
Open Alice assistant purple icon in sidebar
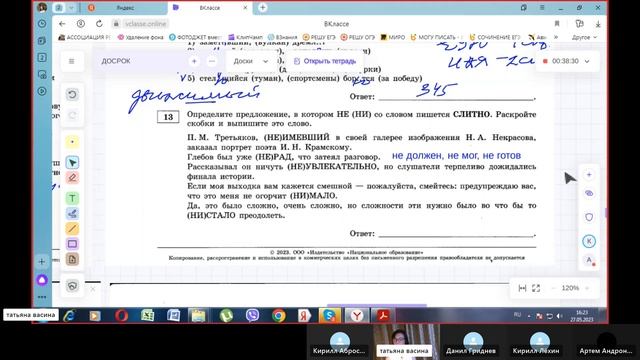click(x=42, y=280)
